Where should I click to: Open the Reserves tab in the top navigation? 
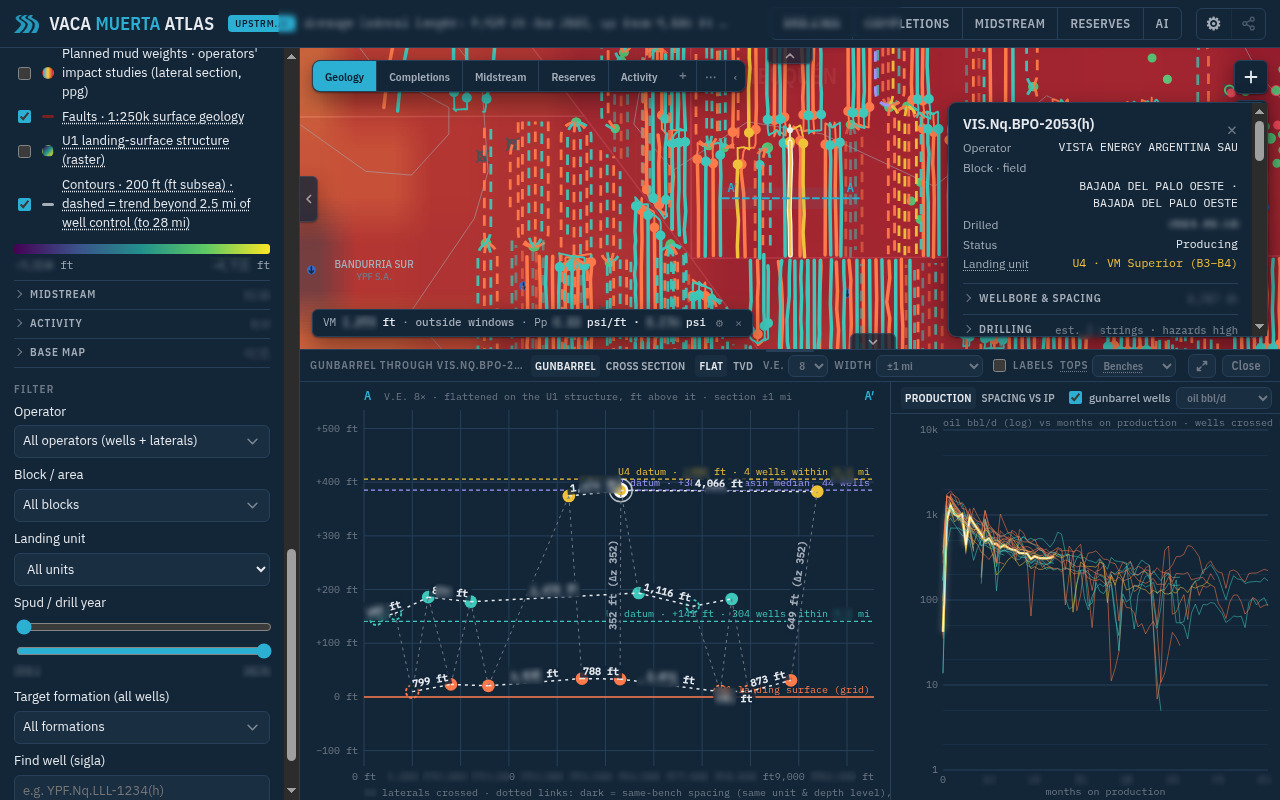(x=1100, y=24)
